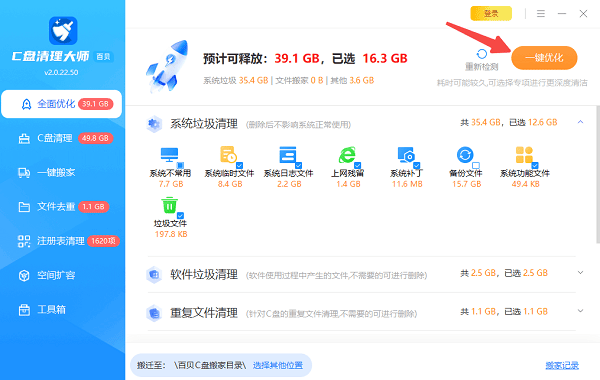This screenshot has height=380, width=600.
Task: Click the 49.8 GB badge
Action: [x=96, y=138]
